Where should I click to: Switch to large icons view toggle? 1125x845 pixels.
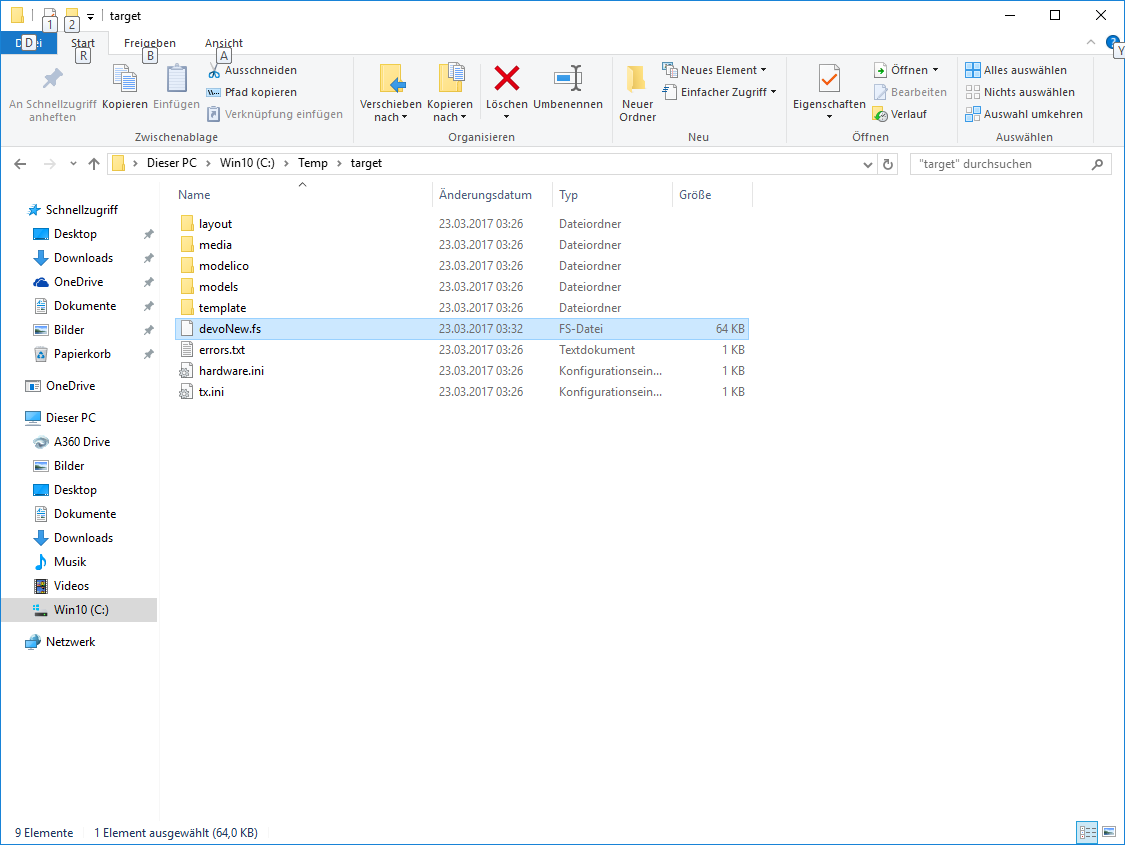[1109, 832]
